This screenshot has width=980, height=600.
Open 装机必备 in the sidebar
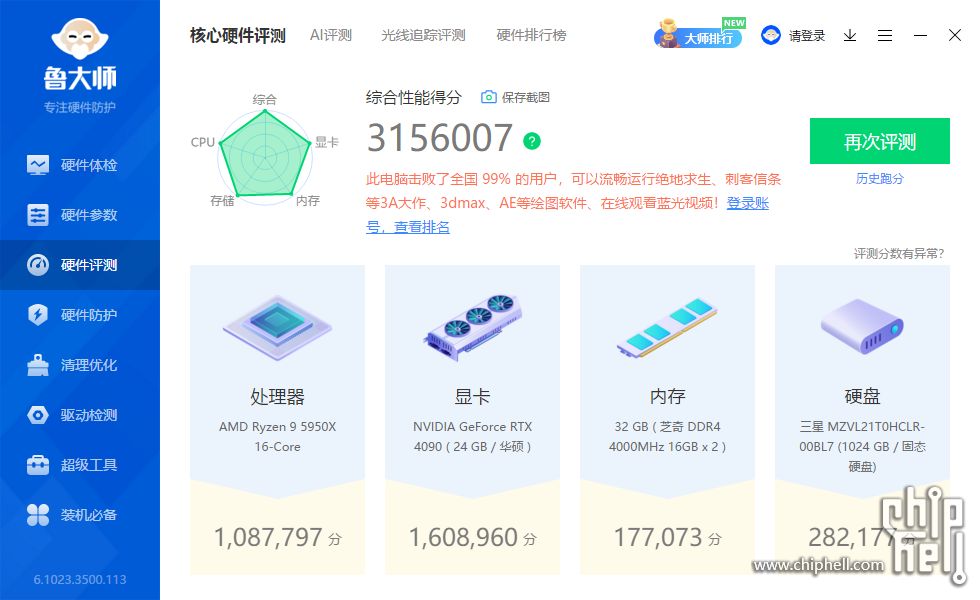[80, 515]
